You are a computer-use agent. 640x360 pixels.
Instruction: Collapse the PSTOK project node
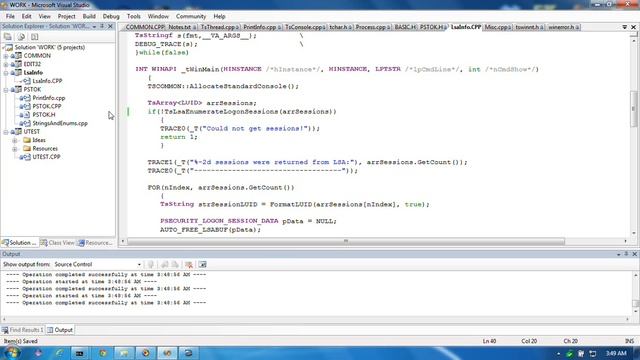[6, 89]
